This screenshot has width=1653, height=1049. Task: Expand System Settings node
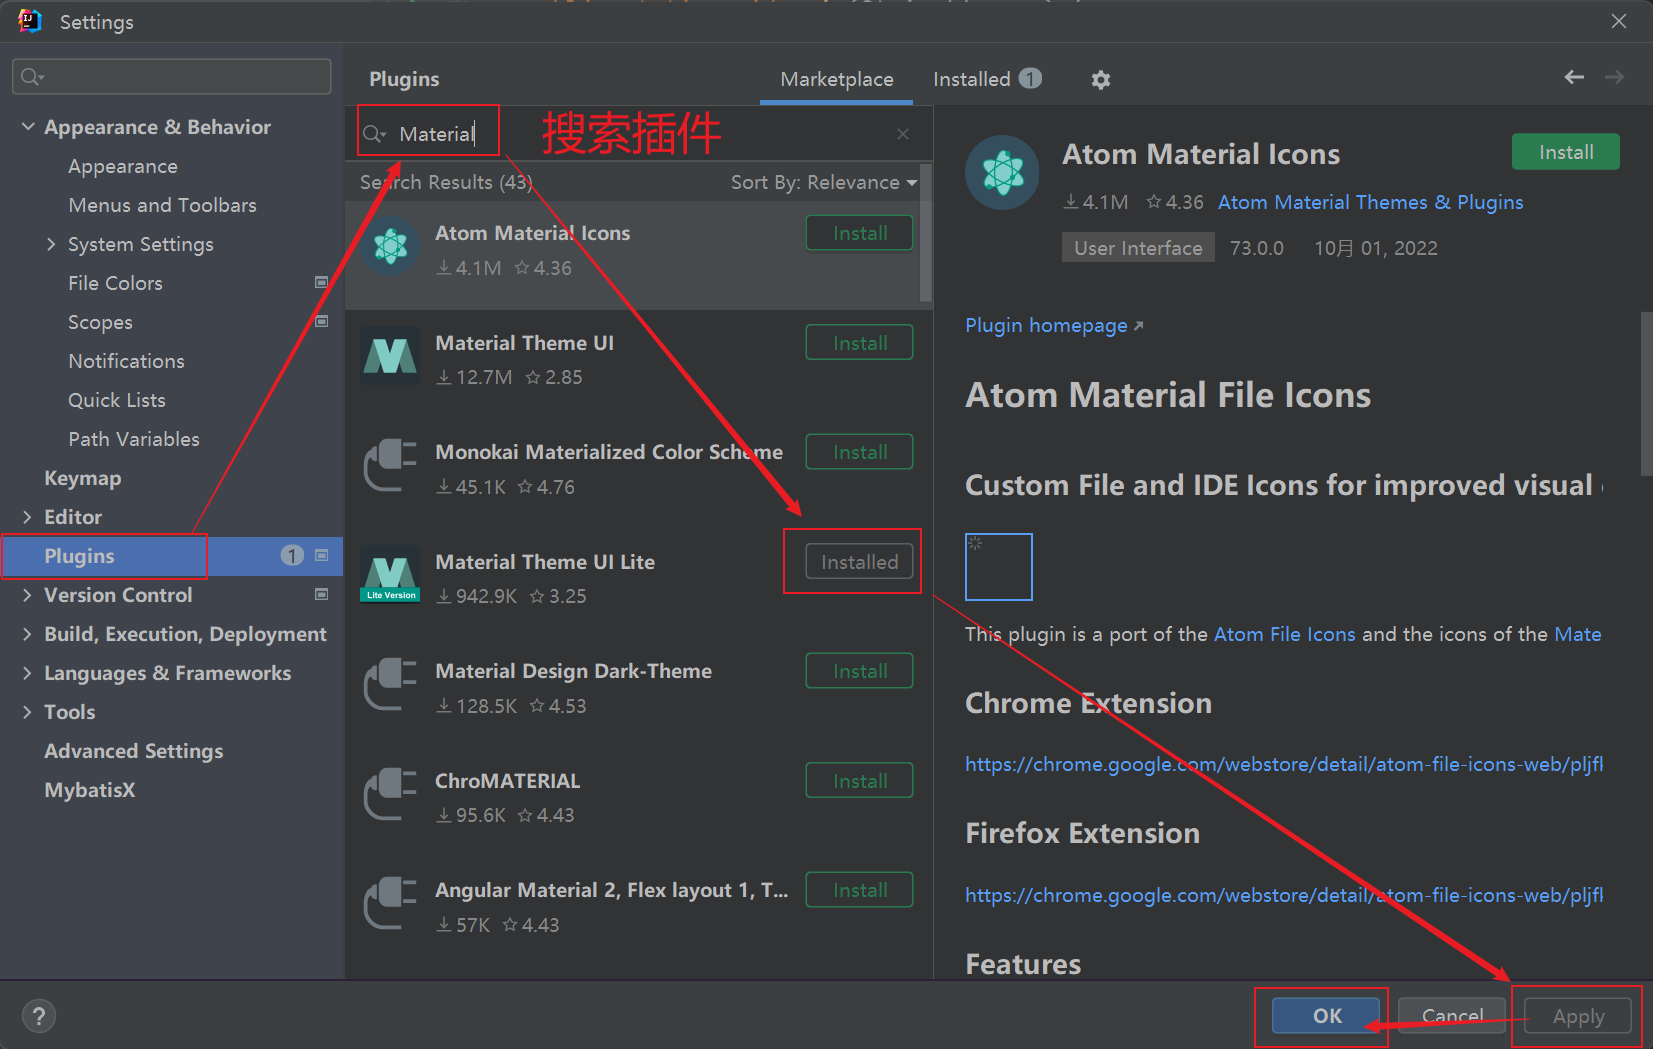[51, 244]
